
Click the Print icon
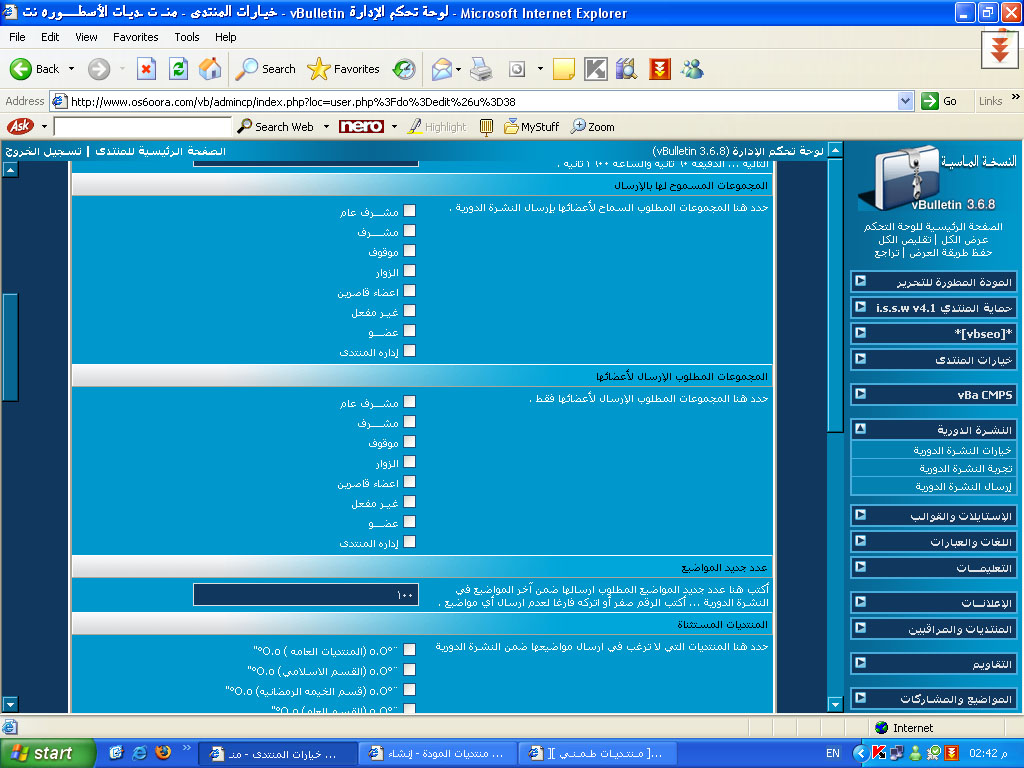481,69
